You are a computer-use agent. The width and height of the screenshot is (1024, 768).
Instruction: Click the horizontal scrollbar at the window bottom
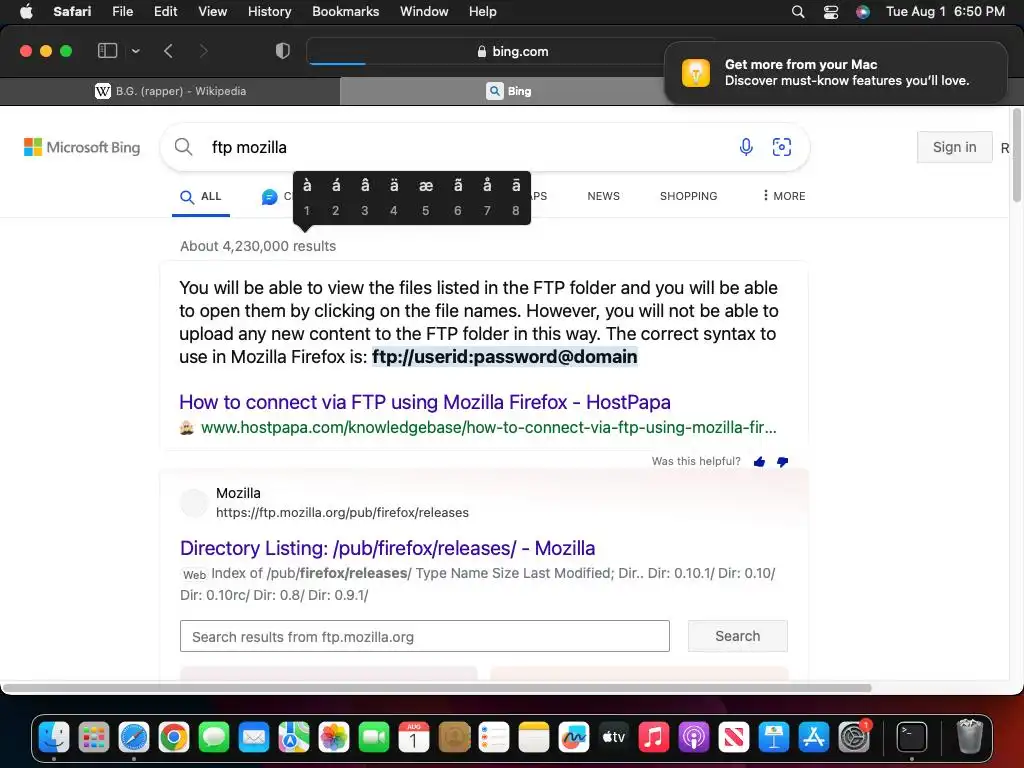pyautogui.click(x=436, y=688)
